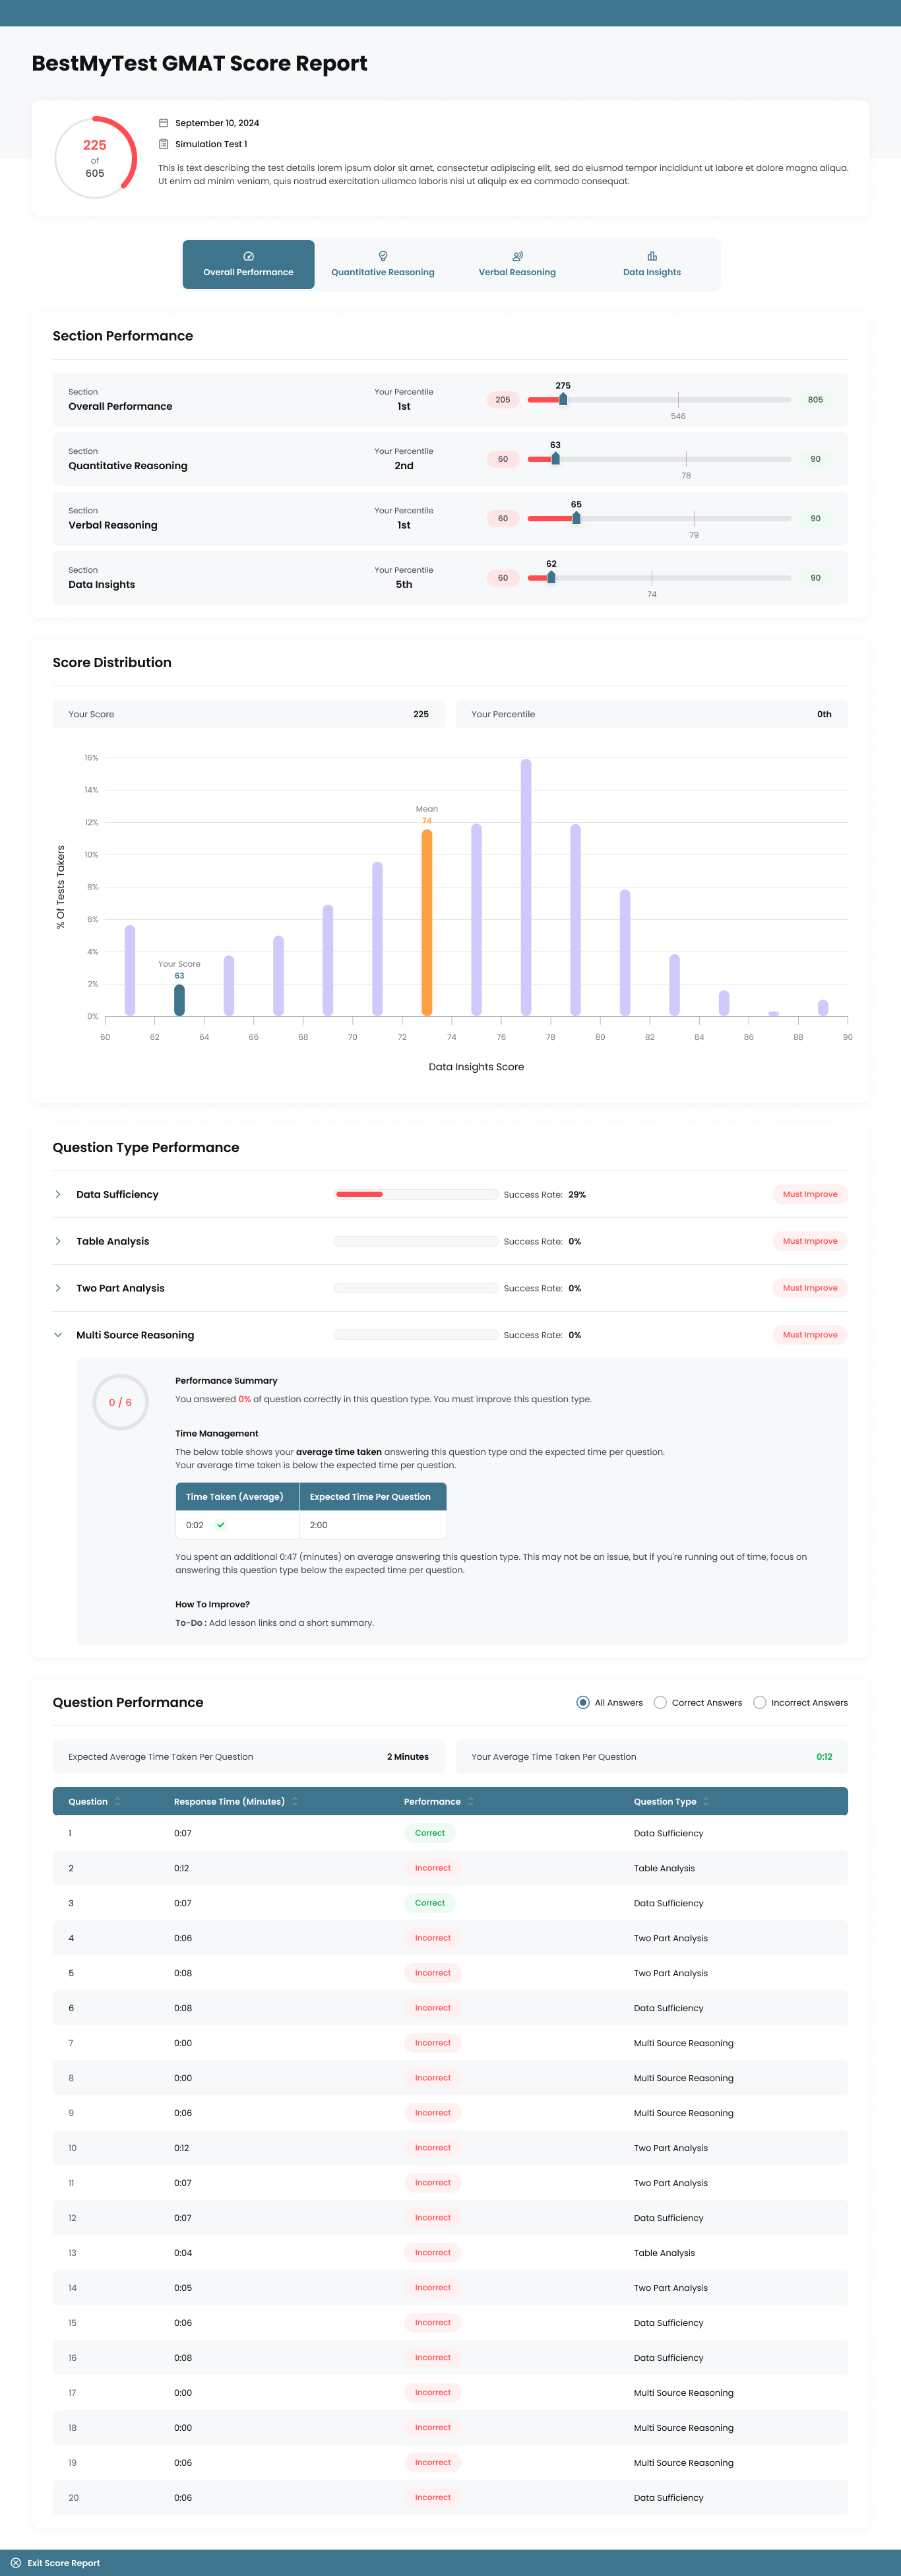
Task: Expand the Data Sufficiency row
Action: tap(58, 1194)
